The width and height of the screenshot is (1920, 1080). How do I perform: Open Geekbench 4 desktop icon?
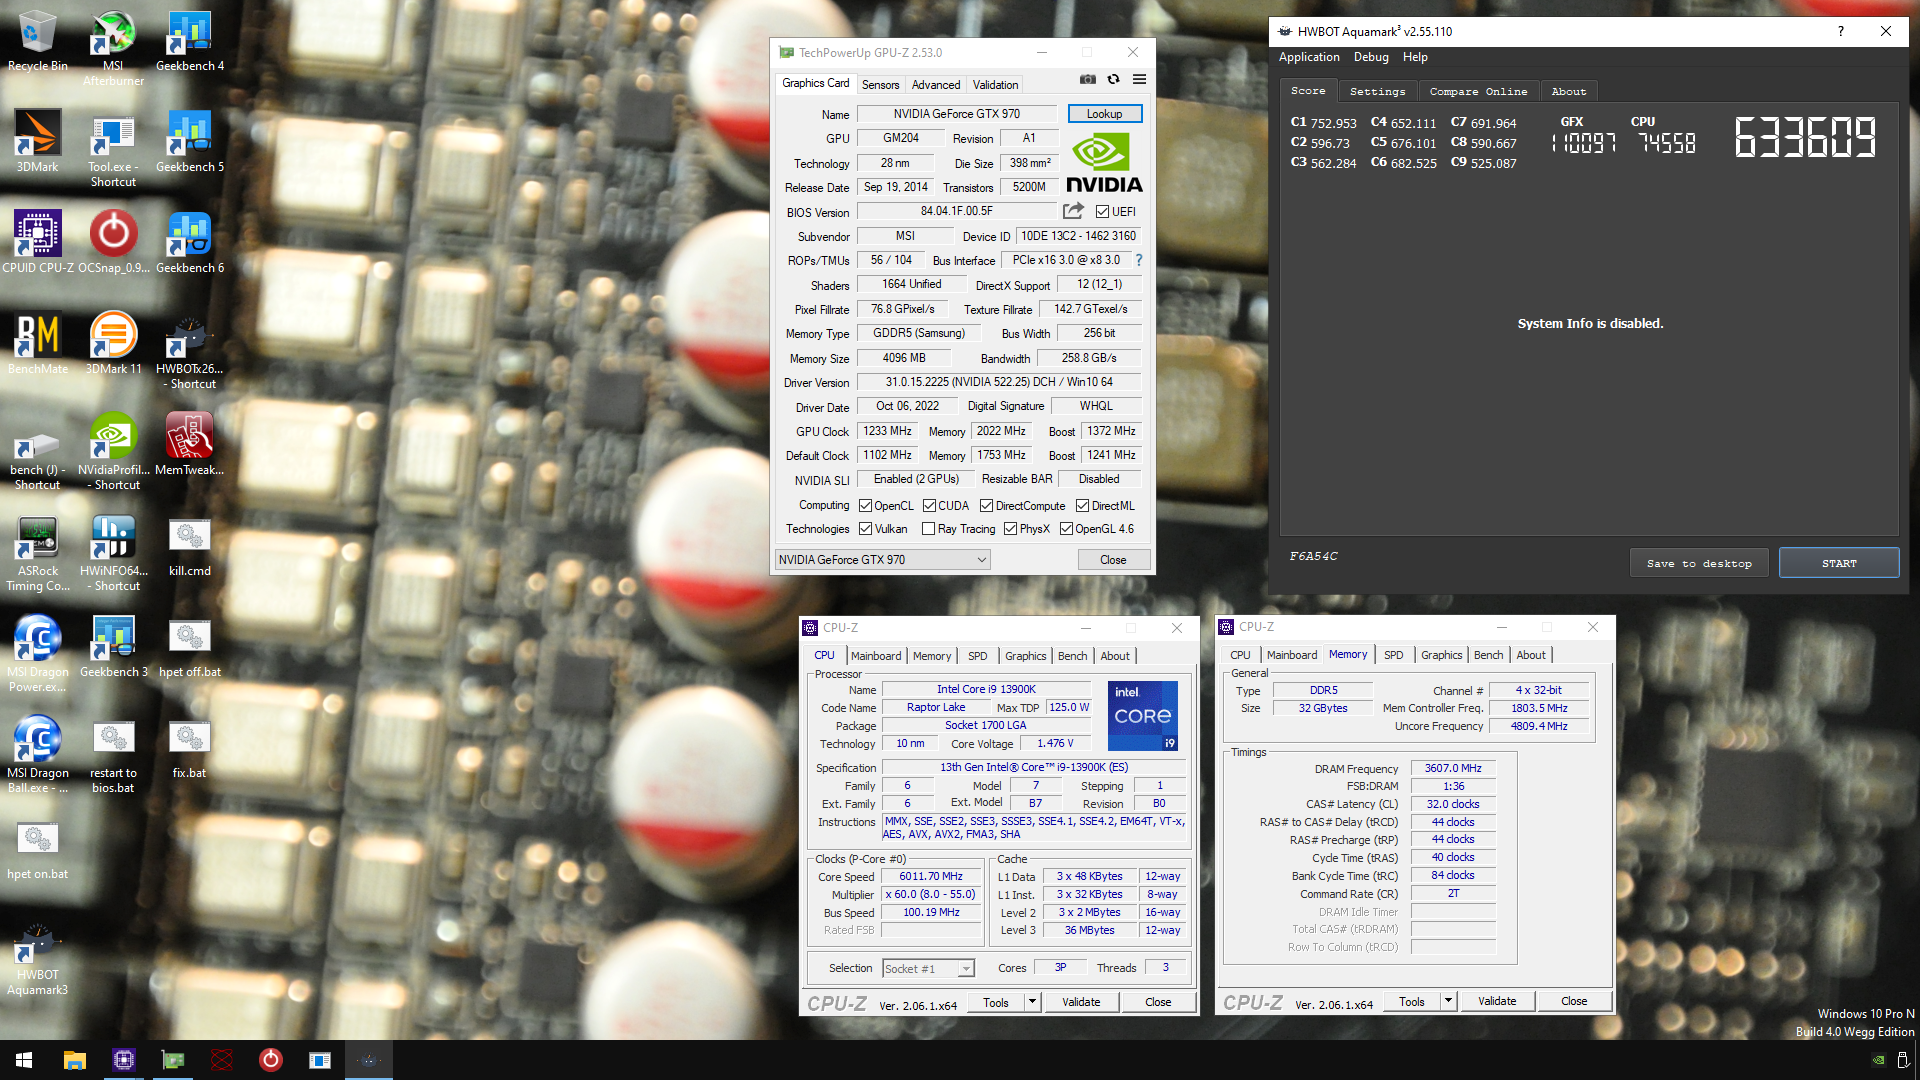point(189,40)
